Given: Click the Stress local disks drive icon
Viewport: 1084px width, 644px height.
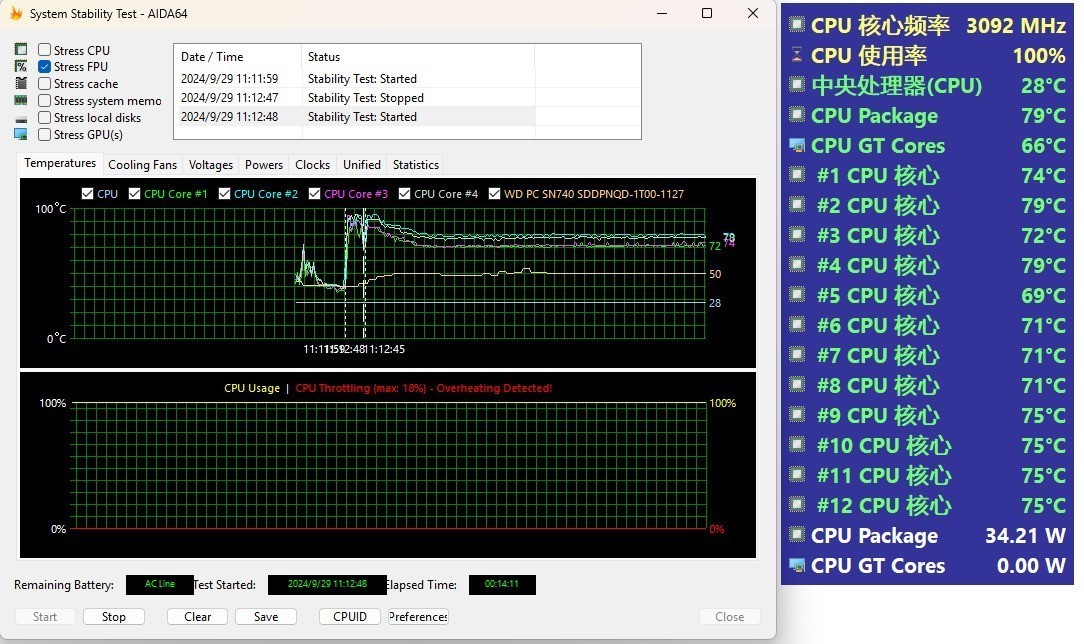Looking at the screenshot, I should point(21,119).
